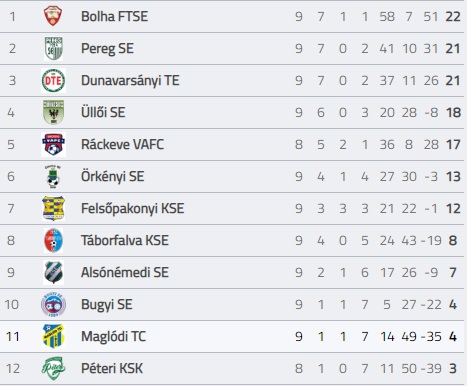Click the Bolha FTSE club crest
The width and height of the screenshot is (467, 386).
point(53,16)
